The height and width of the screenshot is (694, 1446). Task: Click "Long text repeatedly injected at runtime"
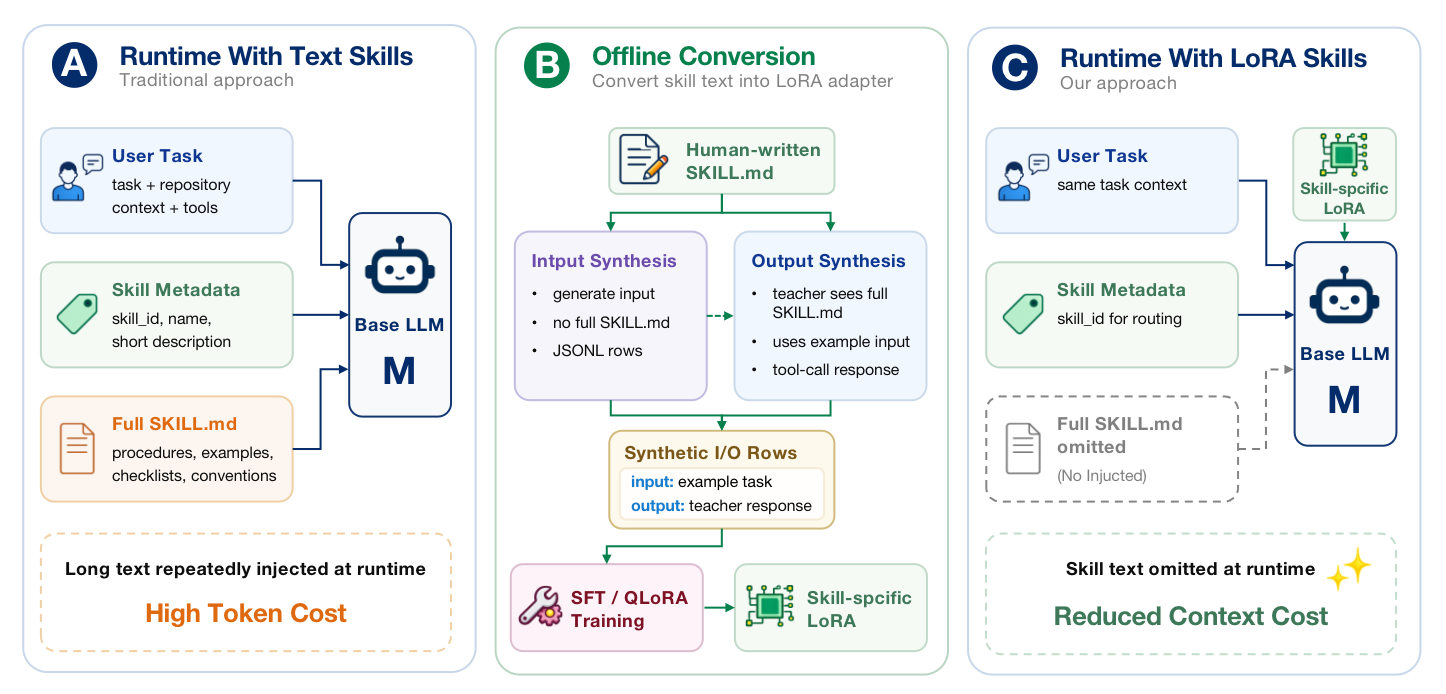(x=245, y=569)
